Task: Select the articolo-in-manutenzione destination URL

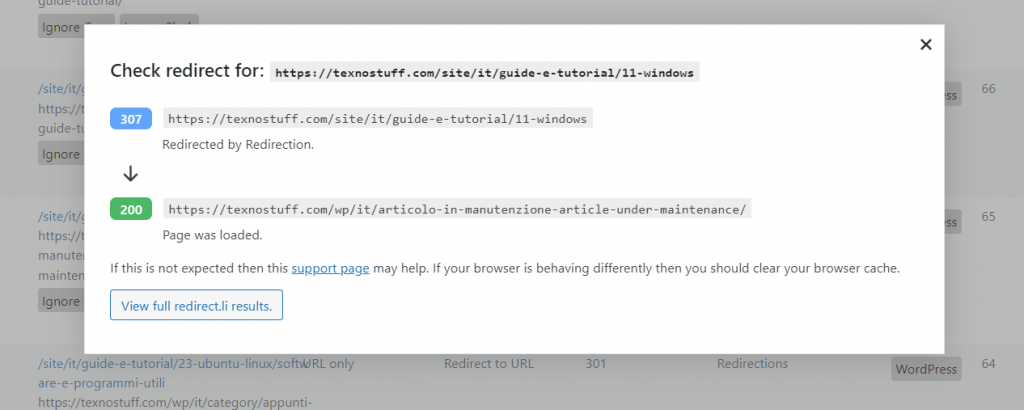Action: coord(457,210)
